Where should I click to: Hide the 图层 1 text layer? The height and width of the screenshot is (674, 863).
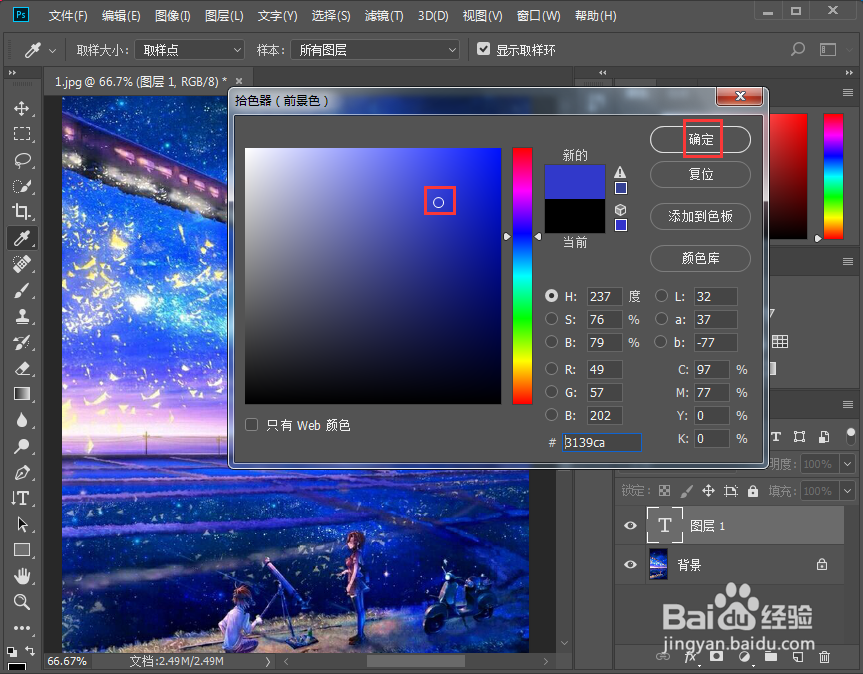[630, 525]
